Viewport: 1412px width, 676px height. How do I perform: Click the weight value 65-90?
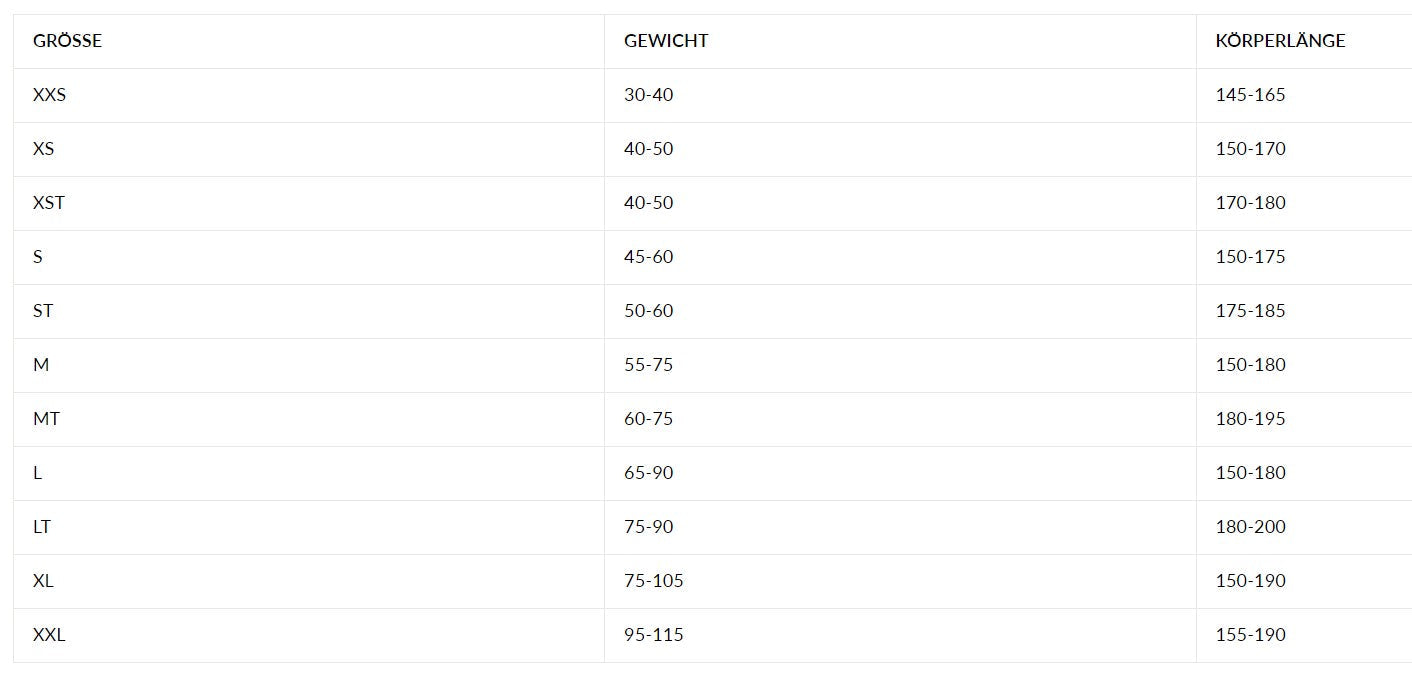[649, 473]
